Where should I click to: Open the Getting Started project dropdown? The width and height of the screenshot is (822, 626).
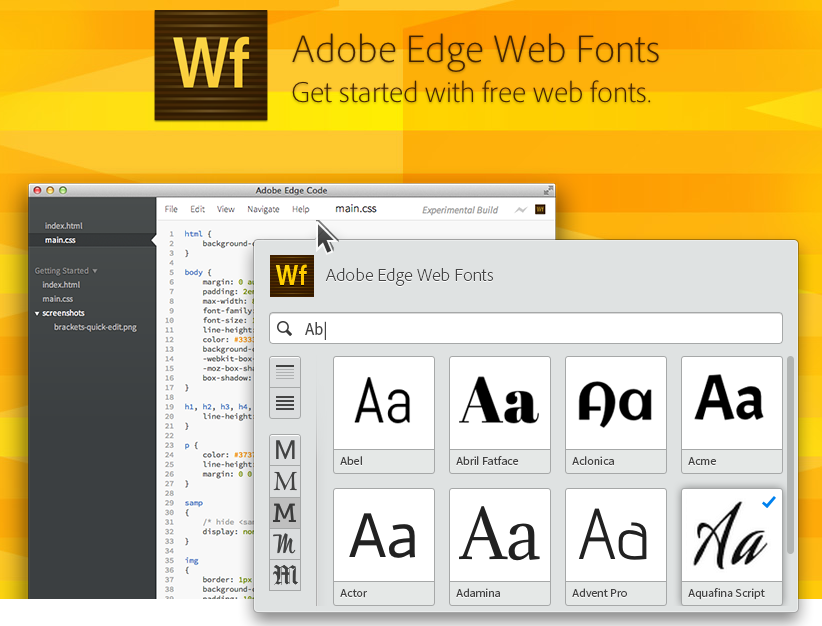(x=66, y=271)
